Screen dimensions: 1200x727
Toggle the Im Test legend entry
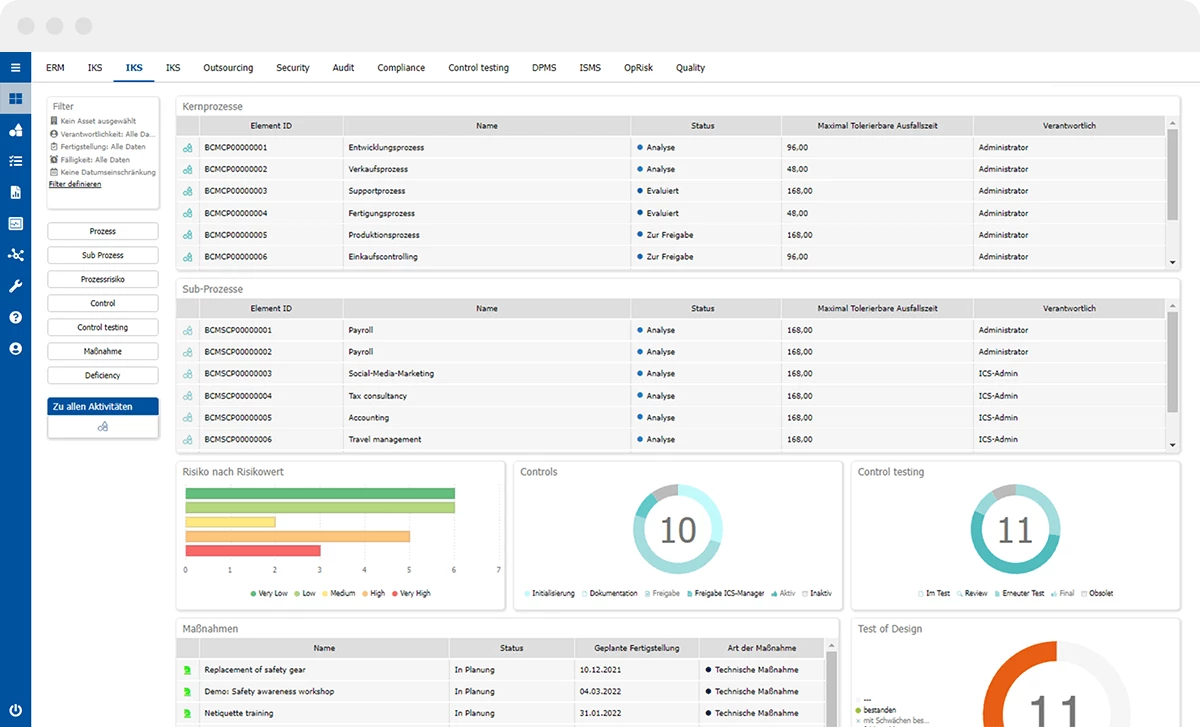[934, 593]
